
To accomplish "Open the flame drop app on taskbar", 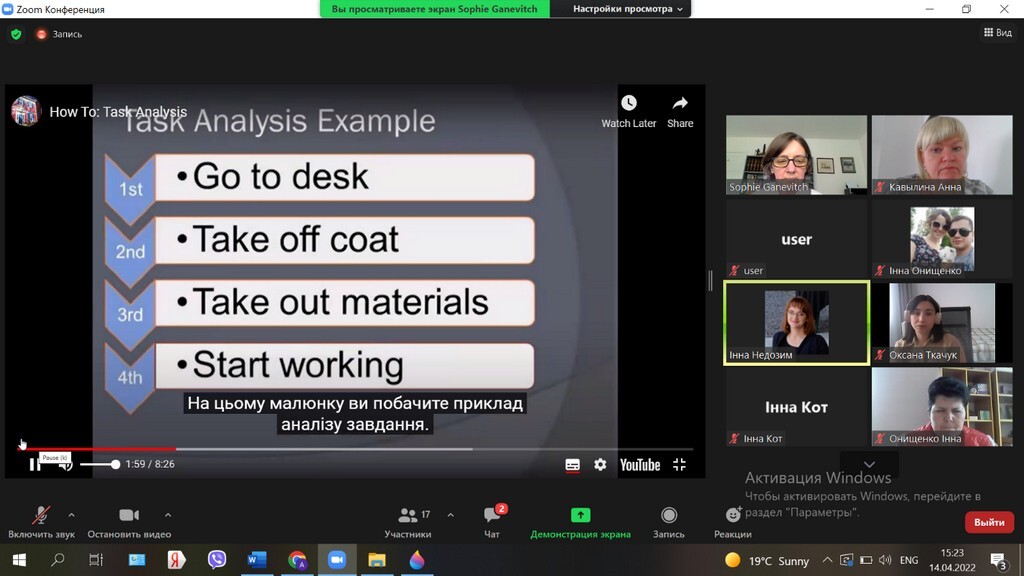I will coord(417,560).
